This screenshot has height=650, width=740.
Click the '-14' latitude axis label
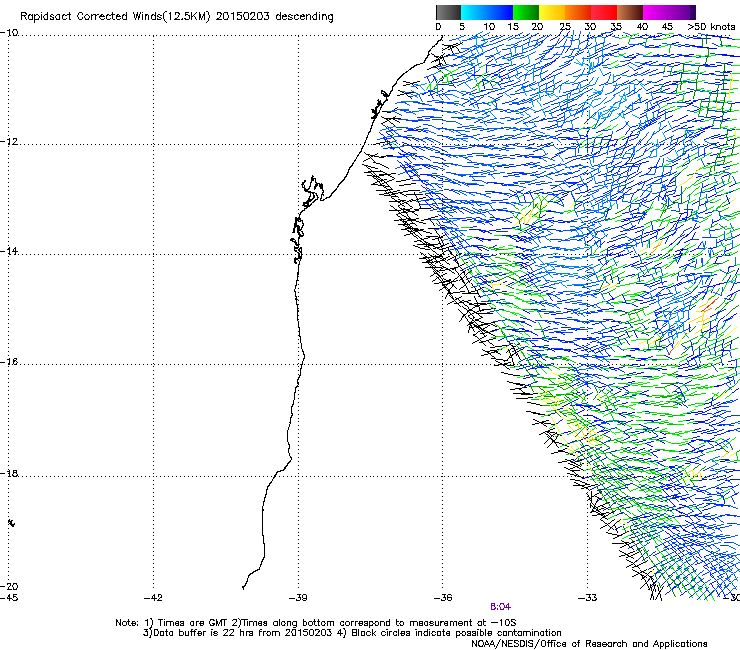click(x=9, y=251)
